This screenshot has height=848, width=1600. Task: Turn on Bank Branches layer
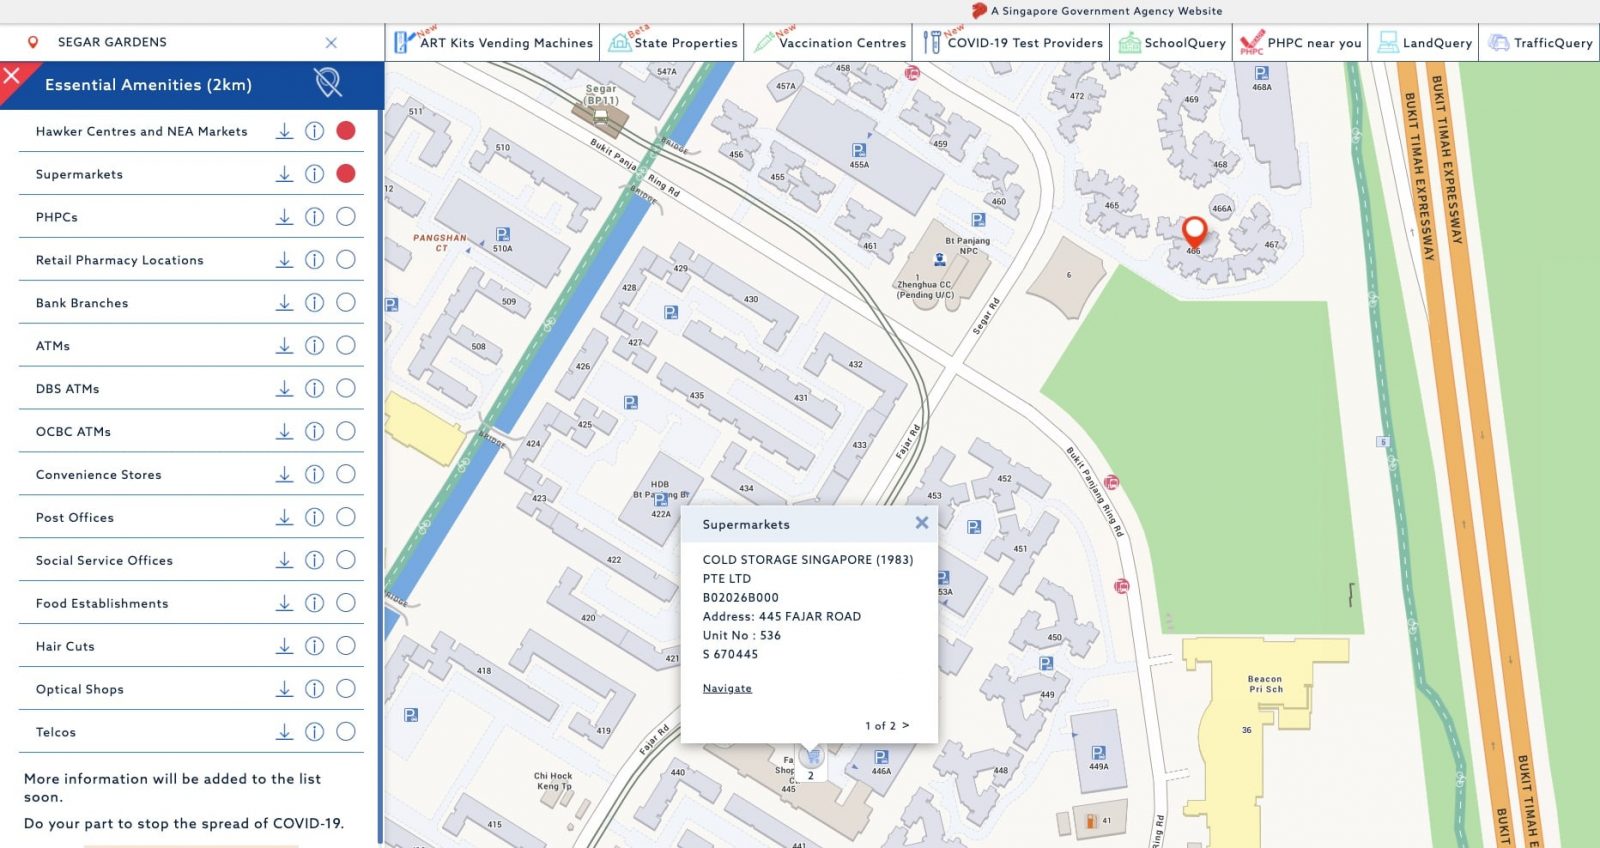(x=346, y=303)
